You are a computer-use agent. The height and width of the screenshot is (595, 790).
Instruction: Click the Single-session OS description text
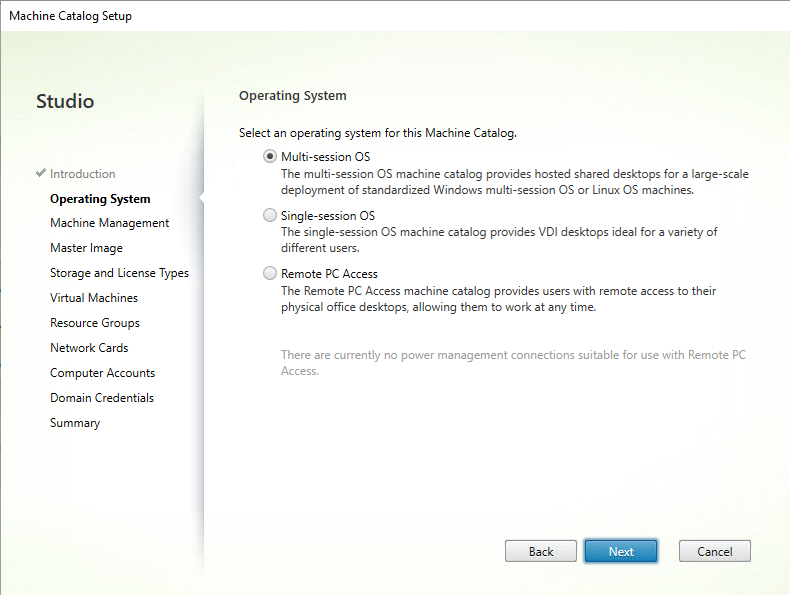pyautogui.click(x=499, y=240)
